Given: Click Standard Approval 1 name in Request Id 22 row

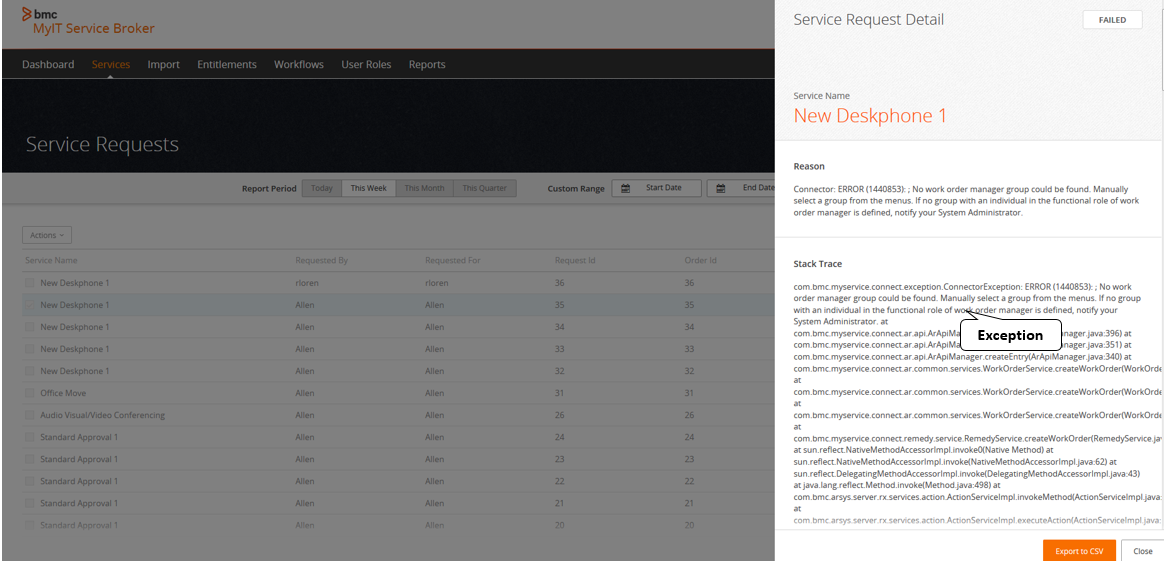Looking at the screenshot, I should pyautogui.click(x=79, y=481).
